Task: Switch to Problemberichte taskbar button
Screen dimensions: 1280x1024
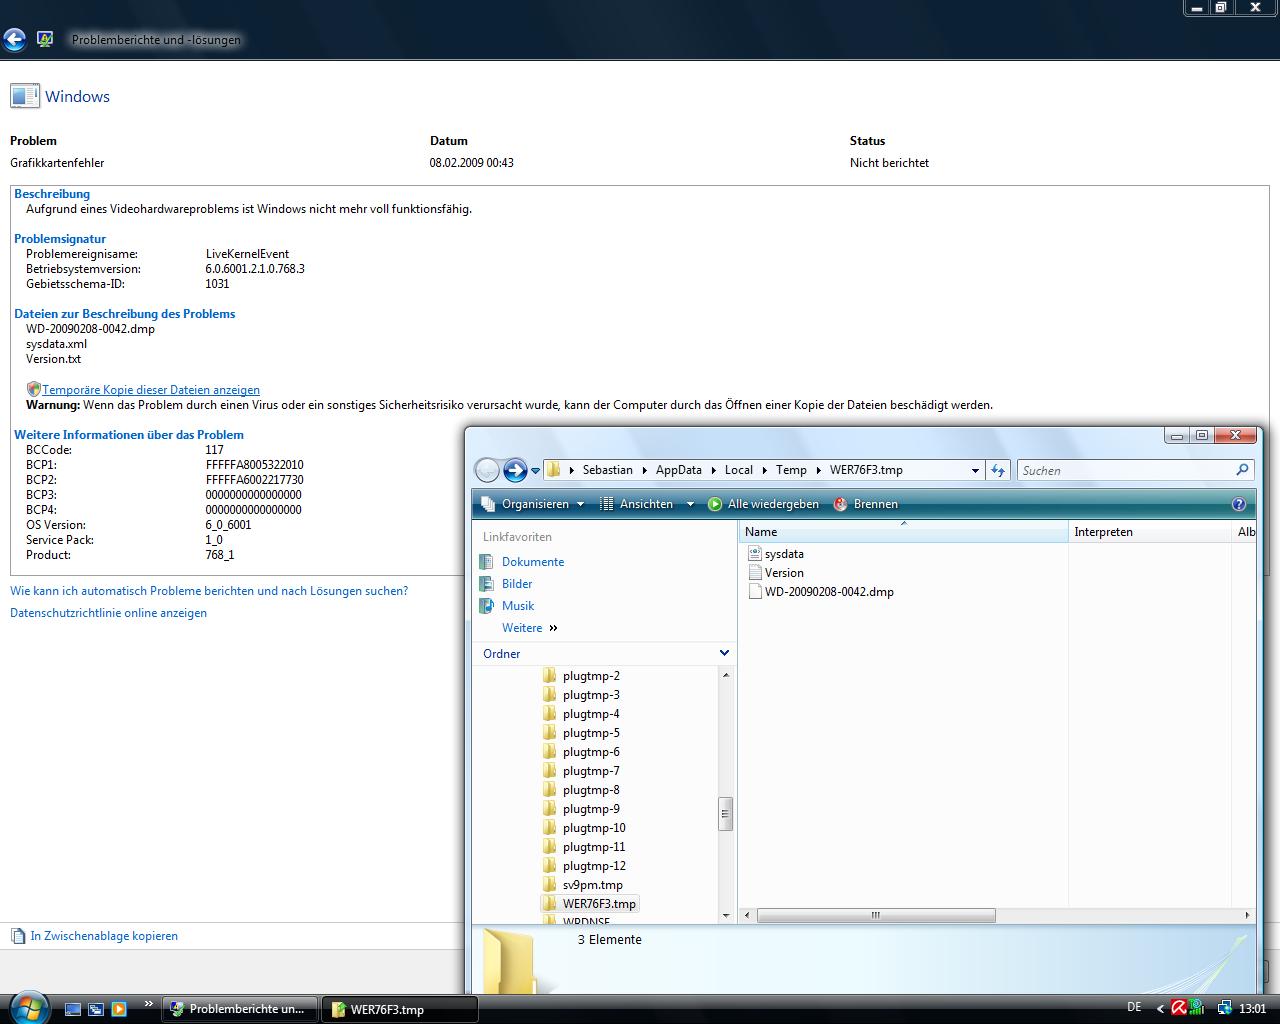Action: pyautogui.click(x=240, y=1009)
